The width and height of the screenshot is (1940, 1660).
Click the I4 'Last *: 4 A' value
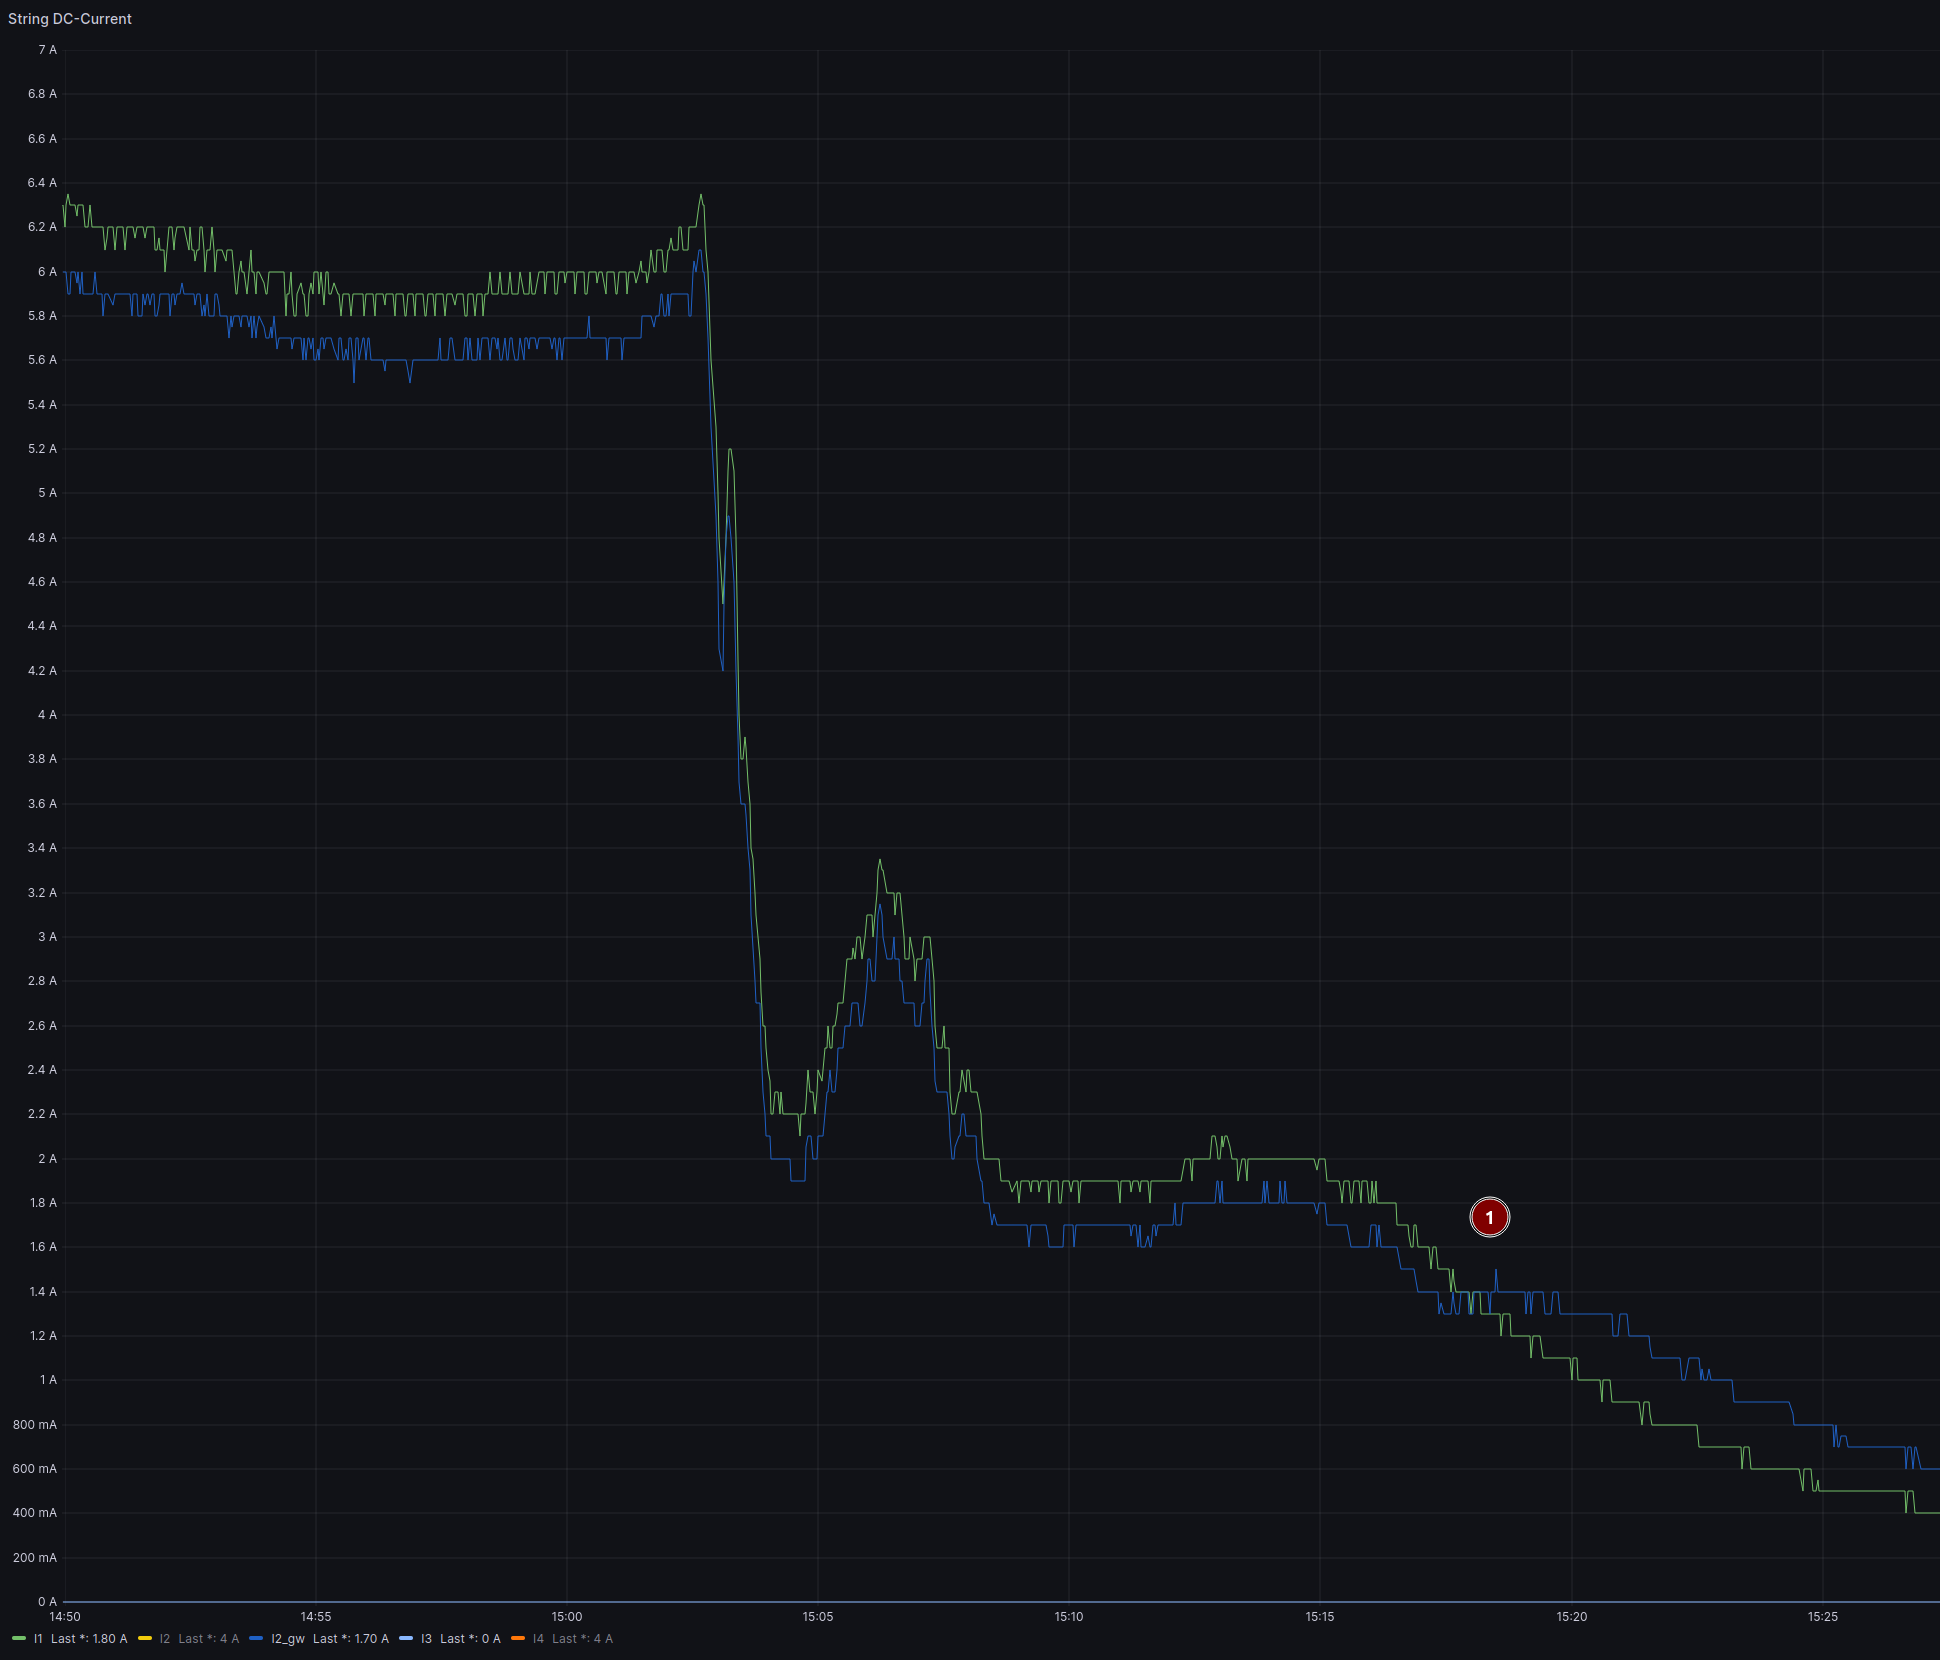(582, 1638)
